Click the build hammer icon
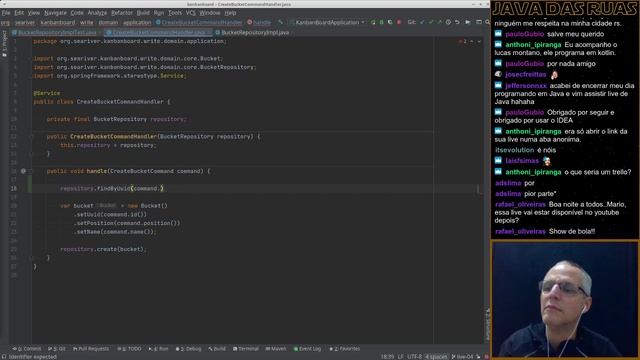Screen dimensions: 640x360 [x=280, y=22]
